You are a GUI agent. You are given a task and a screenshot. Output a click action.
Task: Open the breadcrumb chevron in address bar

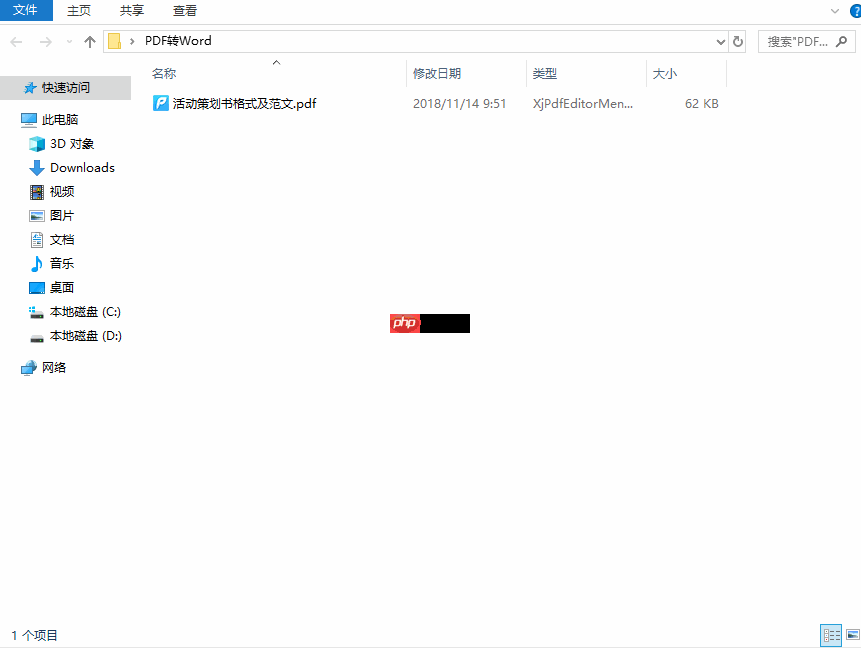[x=133, y=41]
